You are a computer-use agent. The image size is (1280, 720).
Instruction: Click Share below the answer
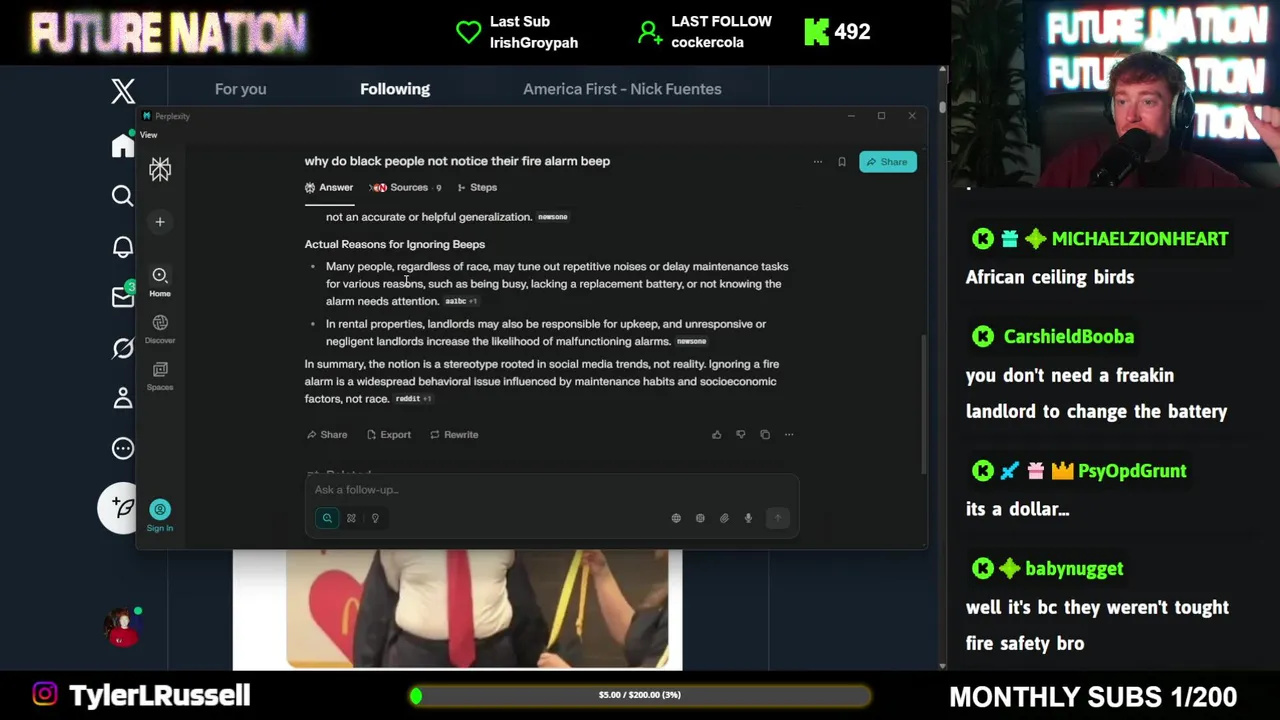tap(328, 435)
